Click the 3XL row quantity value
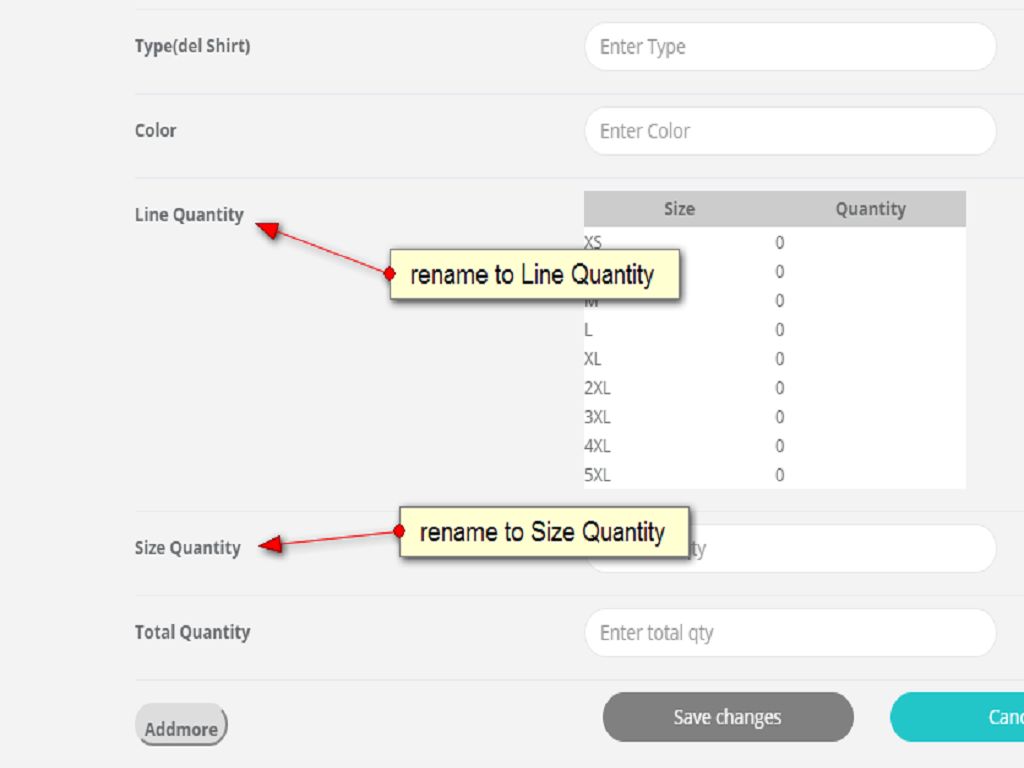Image resolution: width=1024 pixels, height=768 pixels. 779,417
